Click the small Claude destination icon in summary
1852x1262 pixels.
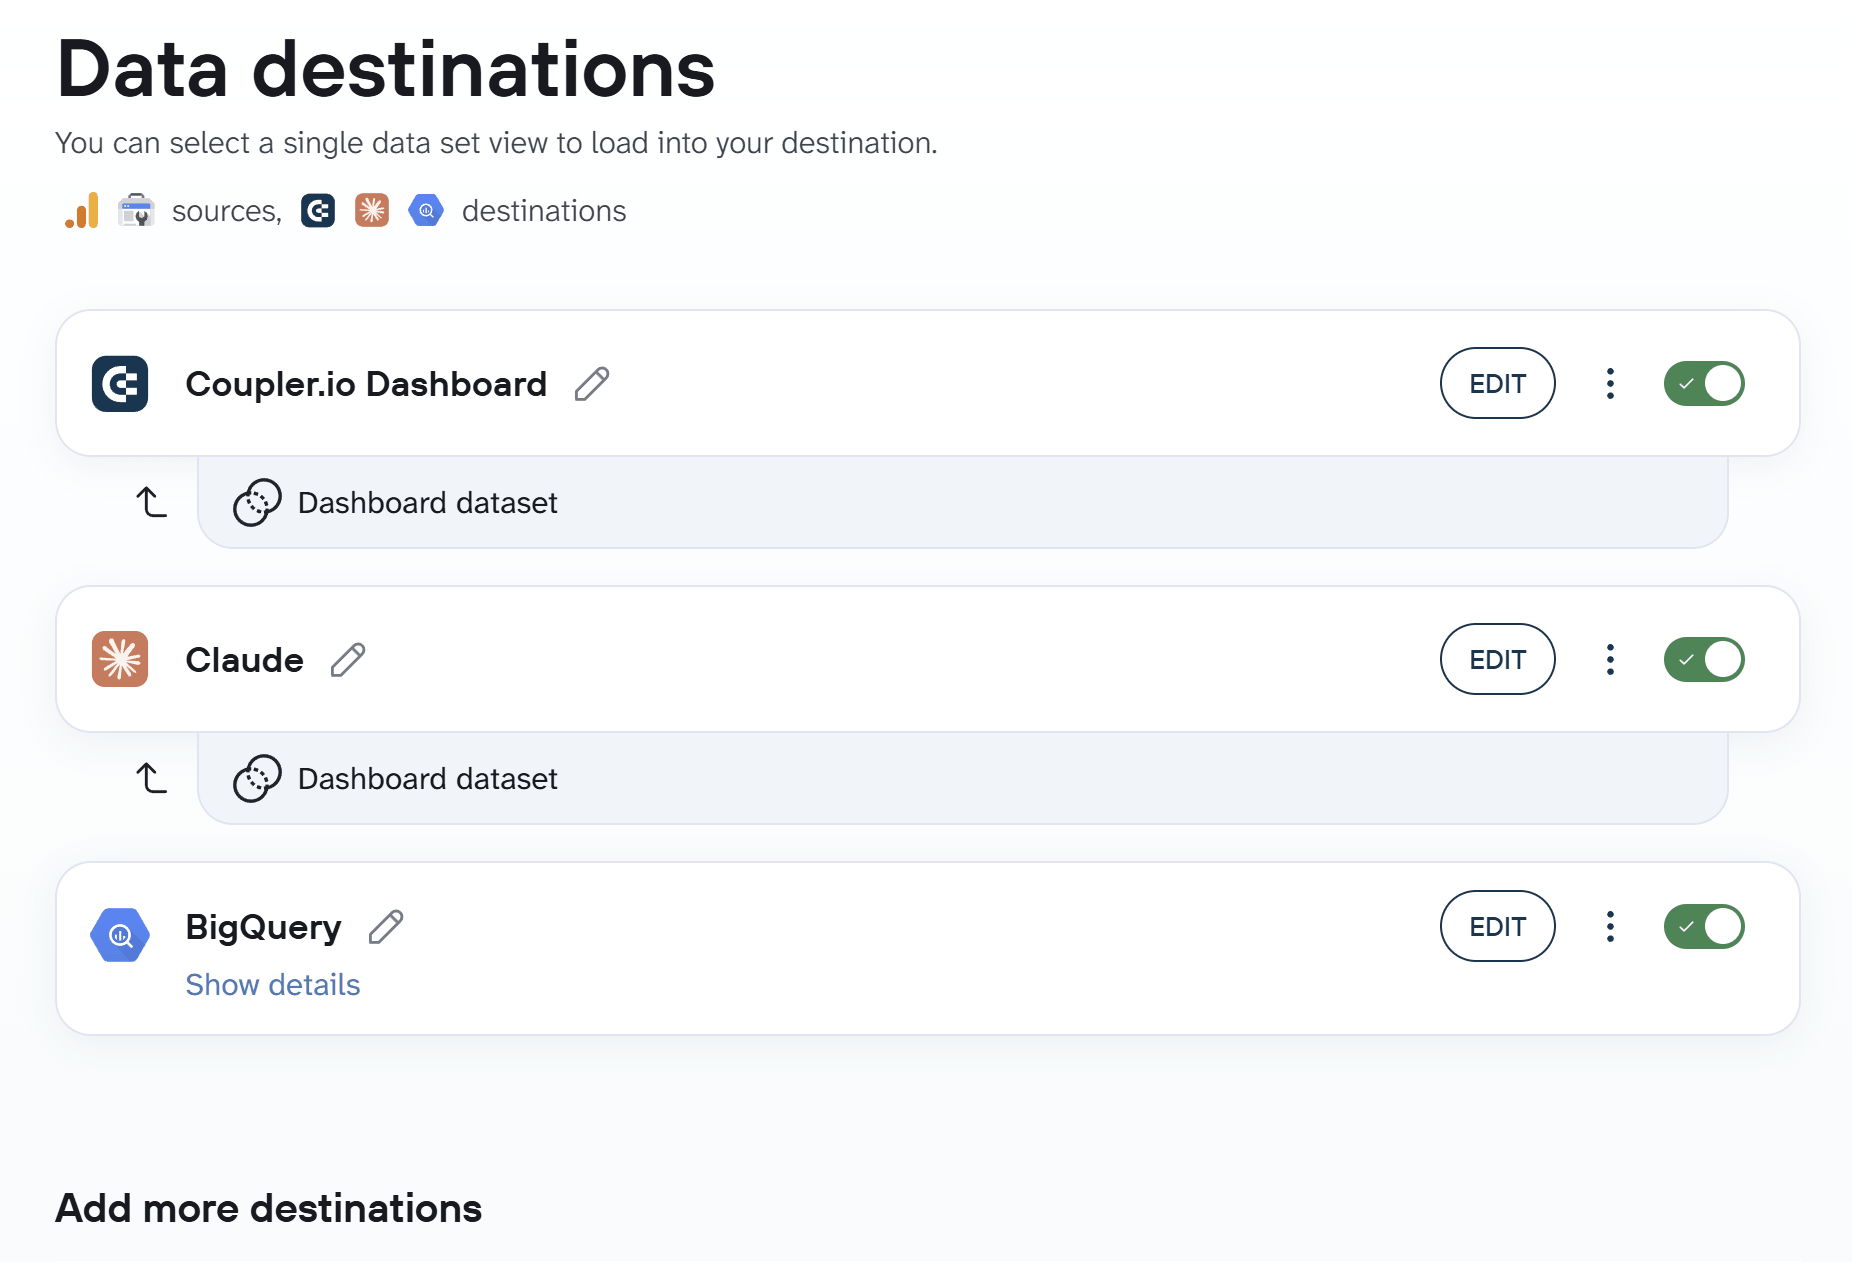coord(372,211)
